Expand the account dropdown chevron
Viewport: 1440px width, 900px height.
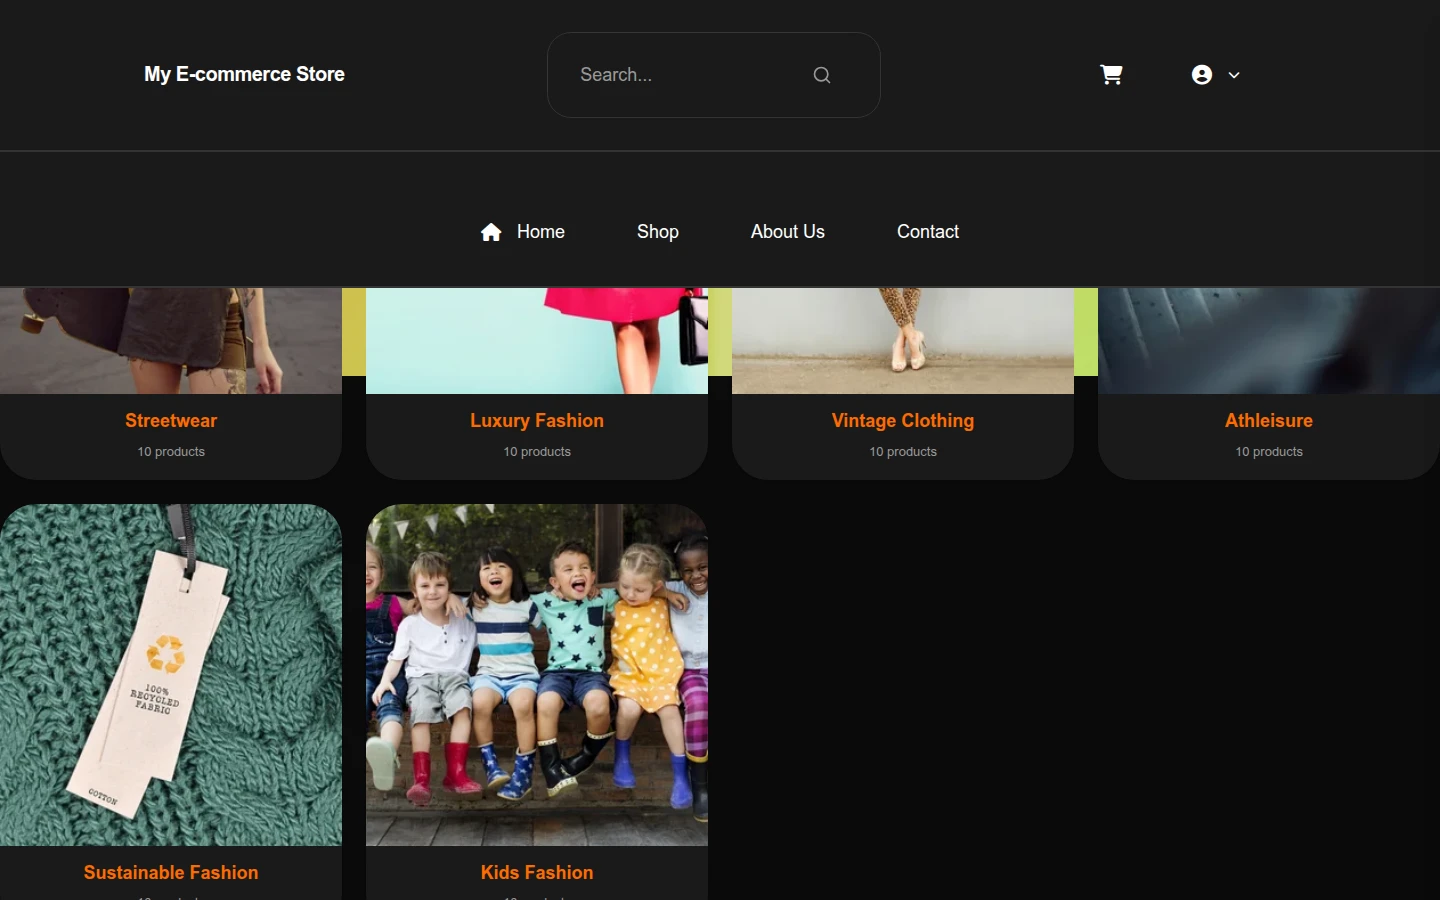(1234, 75)
